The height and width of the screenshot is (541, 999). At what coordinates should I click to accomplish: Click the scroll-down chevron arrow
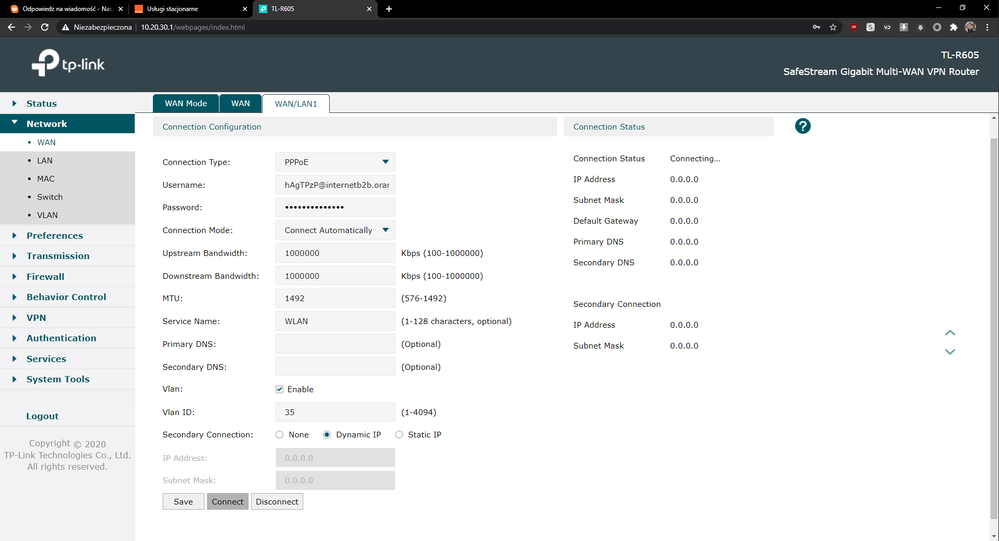tap(950, 351)
